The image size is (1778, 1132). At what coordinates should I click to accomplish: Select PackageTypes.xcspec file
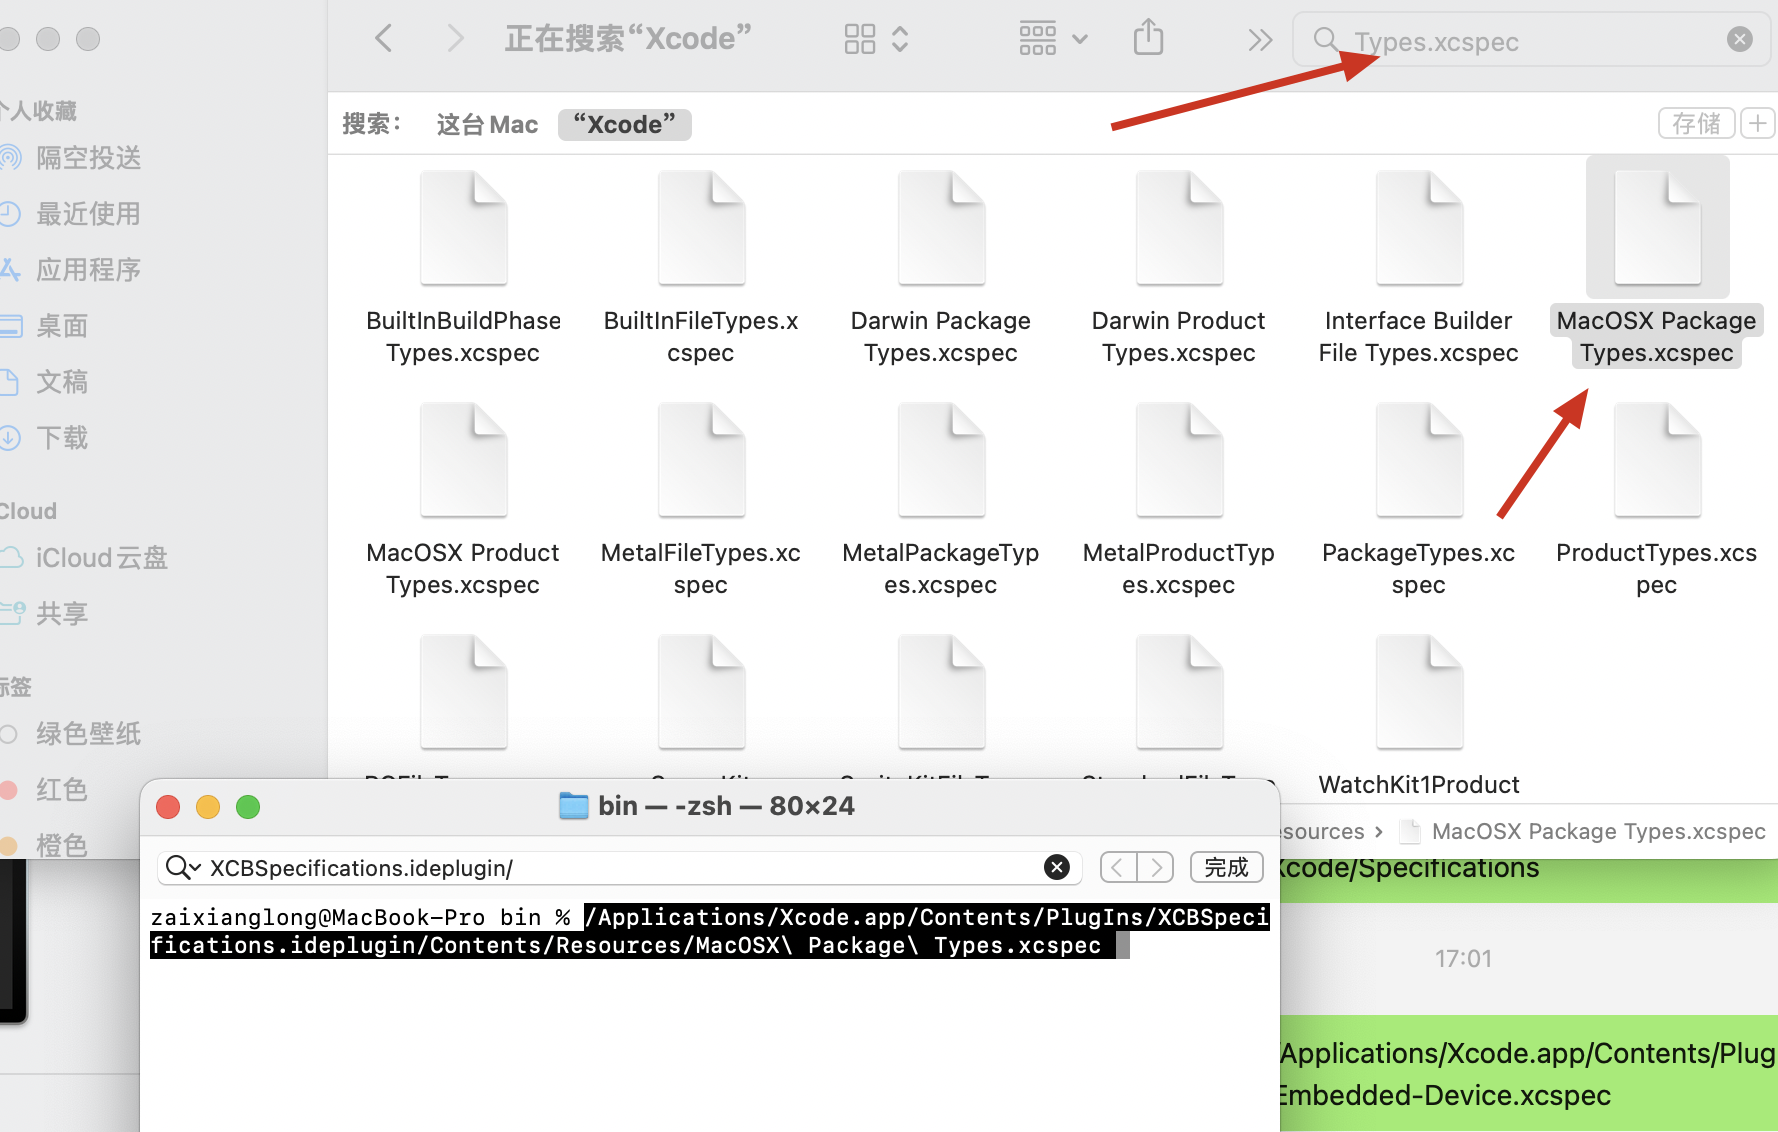click(1418, 500)
